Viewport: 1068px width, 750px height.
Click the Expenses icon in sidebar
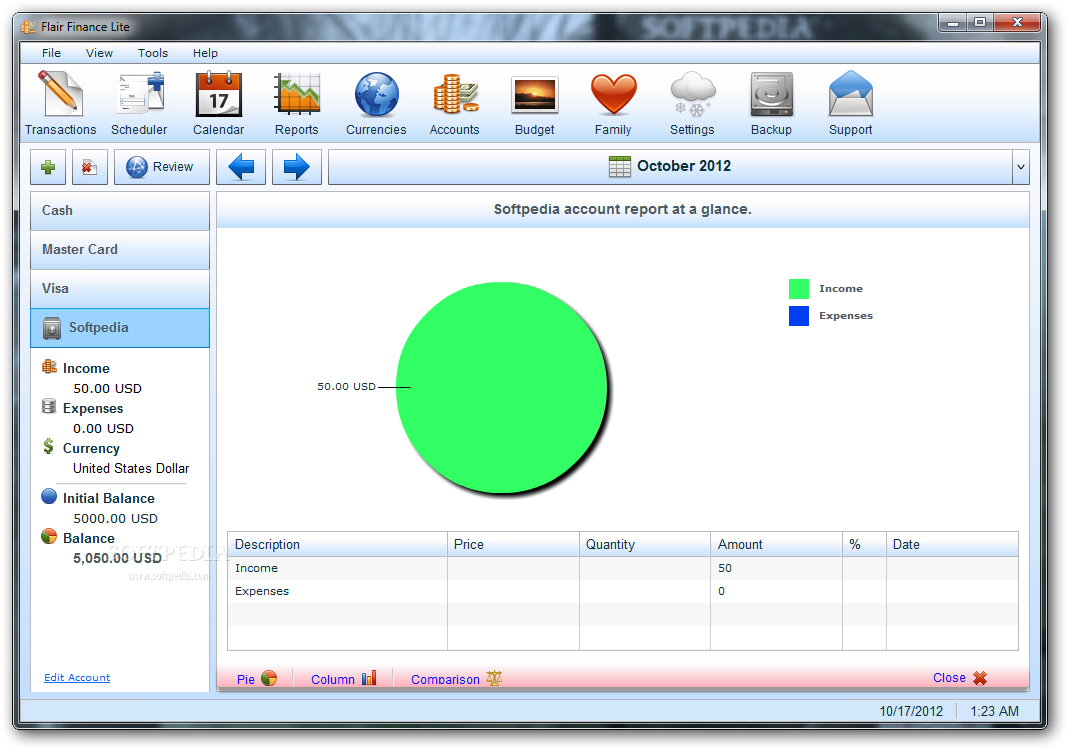[49, 407]
